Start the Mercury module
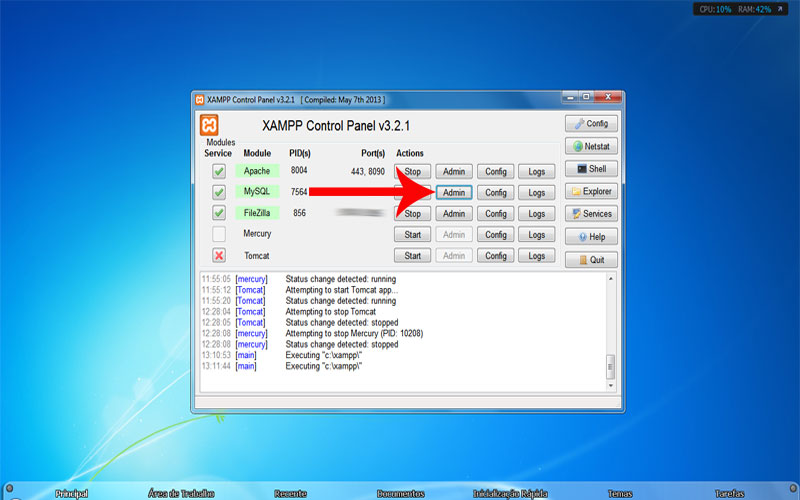The width and height of the screenshot is (800, 500). click(412, 235)
